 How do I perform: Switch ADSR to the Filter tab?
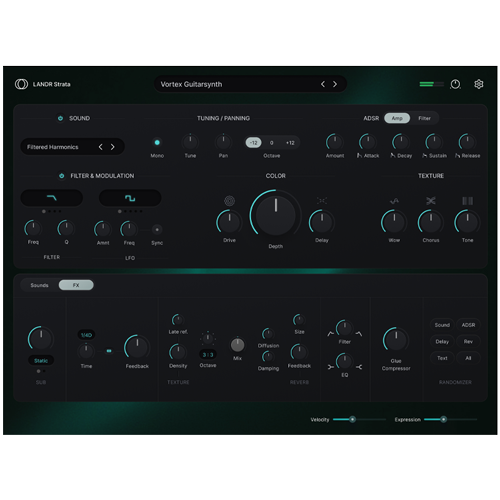(424, 118)
